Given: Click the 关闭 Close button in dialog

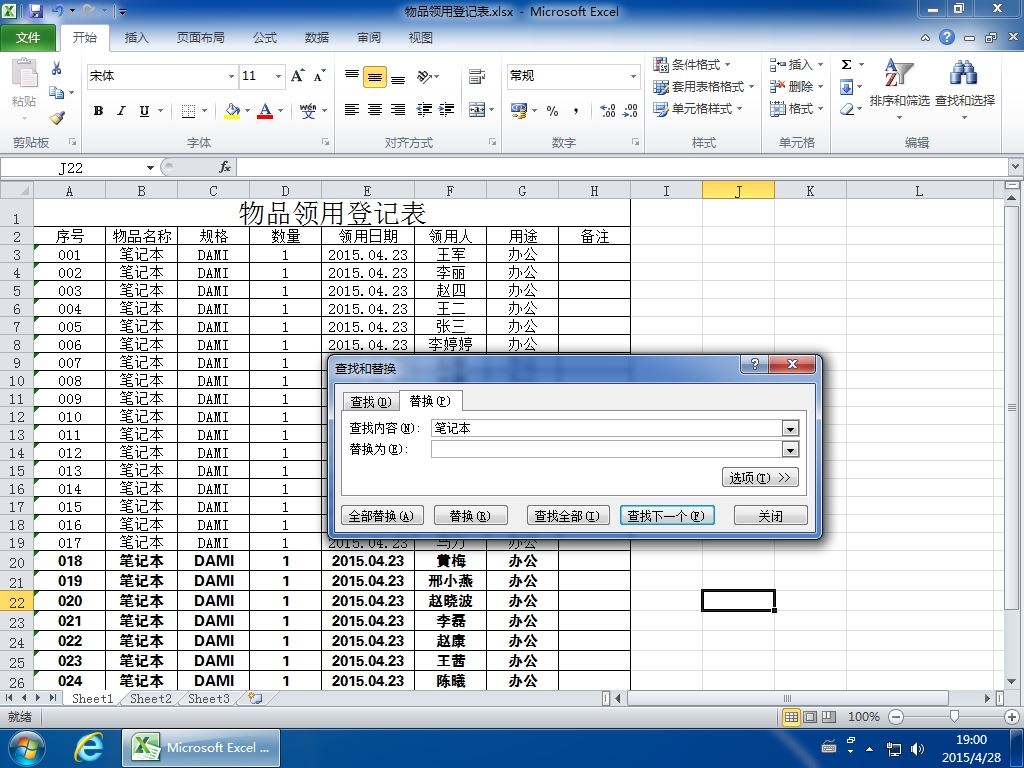Looking at the screenshot, I should pyautogui.click(x=771, y=516).
